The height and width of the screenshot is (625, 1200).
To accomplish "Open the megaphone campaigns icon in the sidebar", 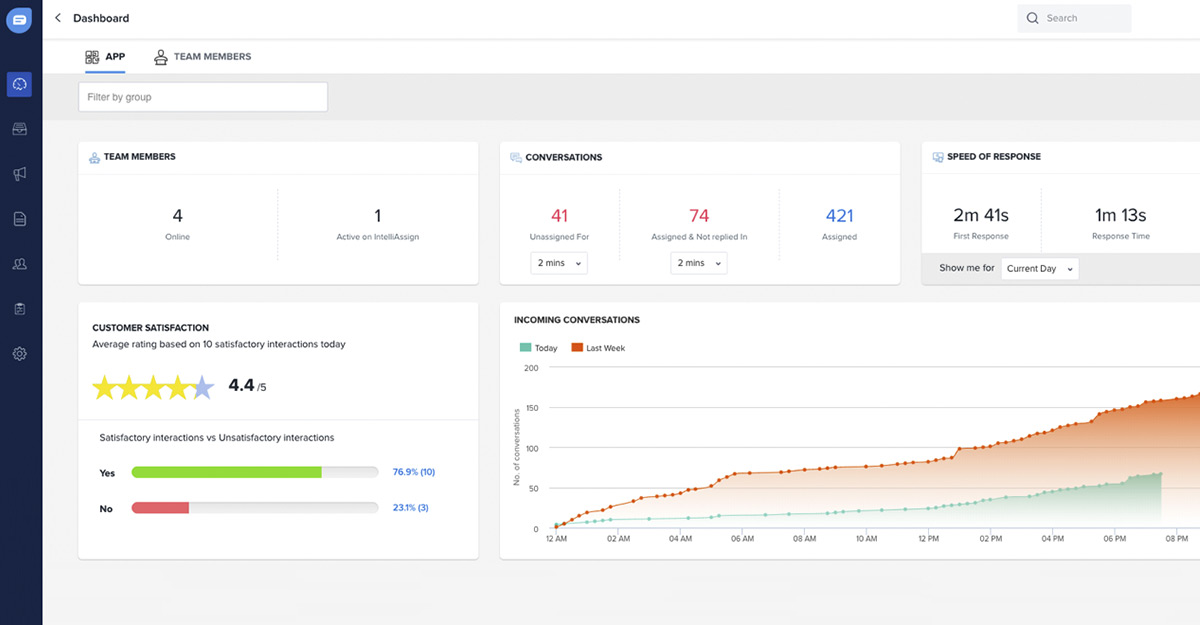I will (x=19, y=174).
